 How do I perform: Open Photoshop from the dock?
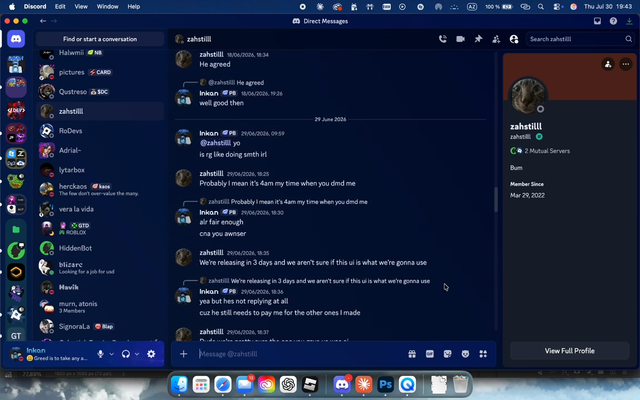click(385, 384)
